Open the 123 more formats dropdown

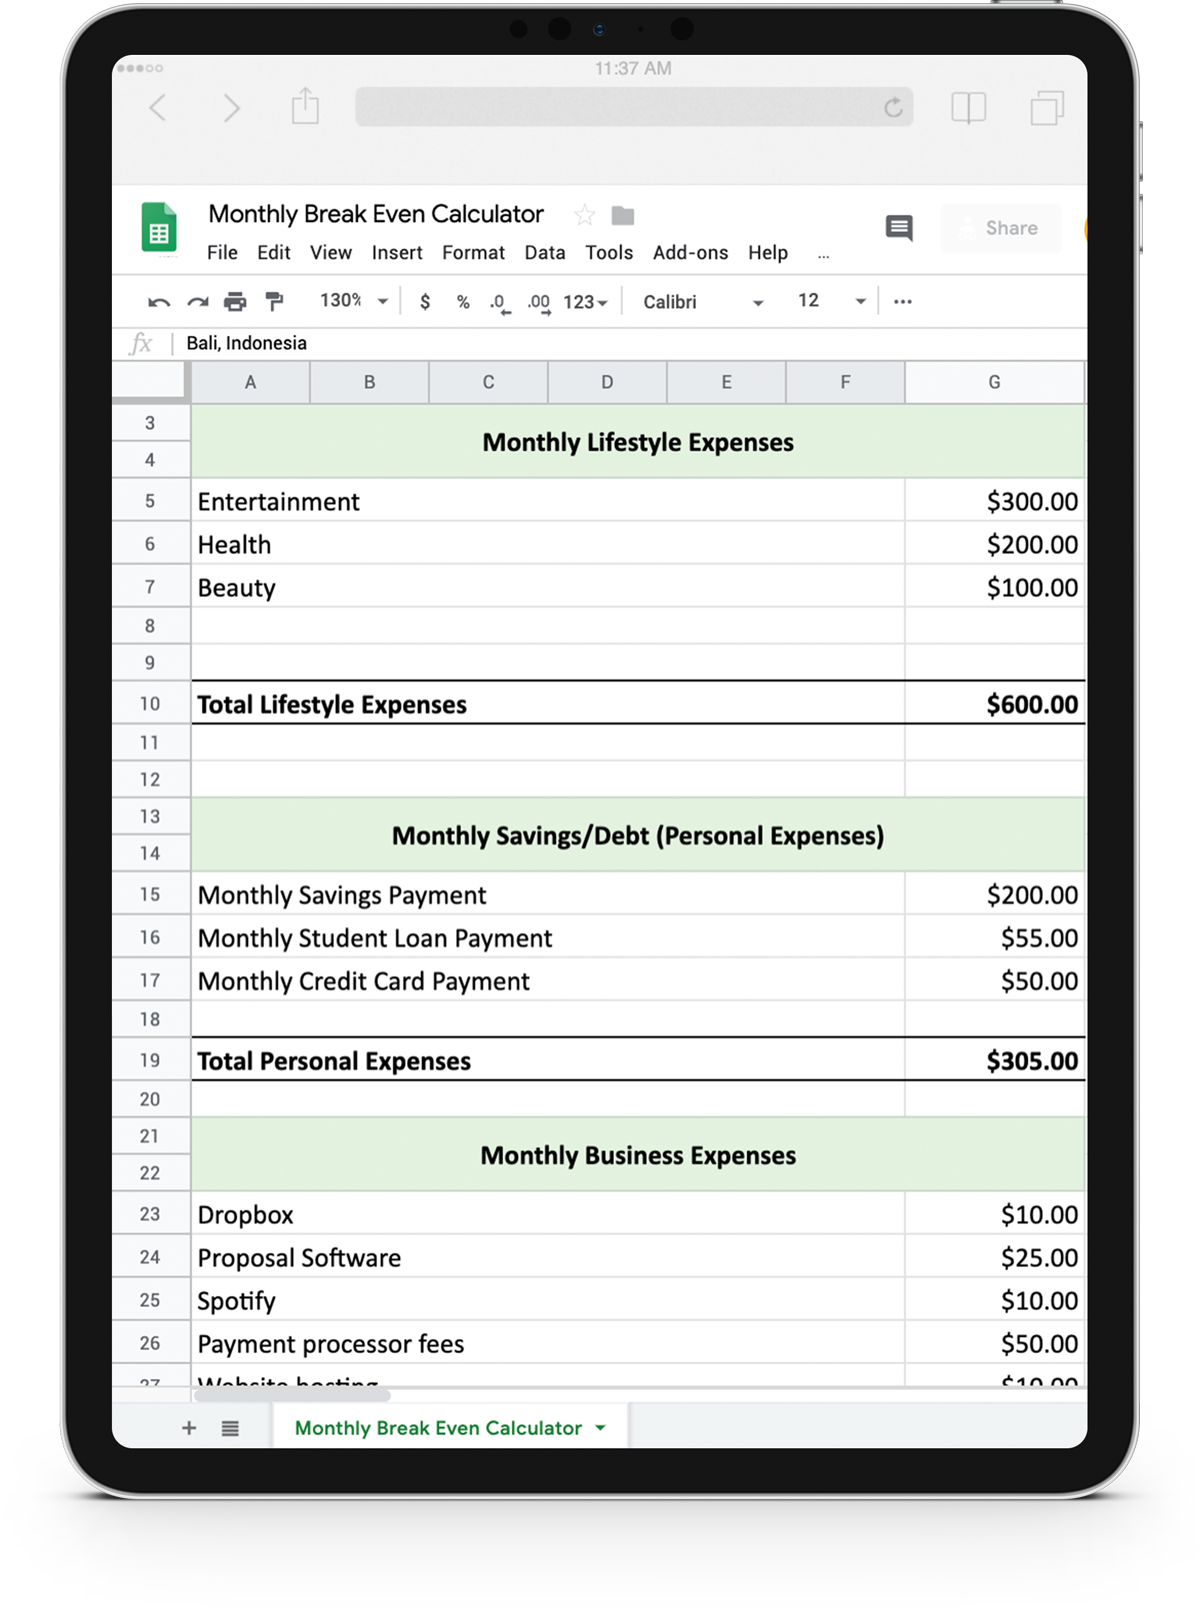click(585, 302)
